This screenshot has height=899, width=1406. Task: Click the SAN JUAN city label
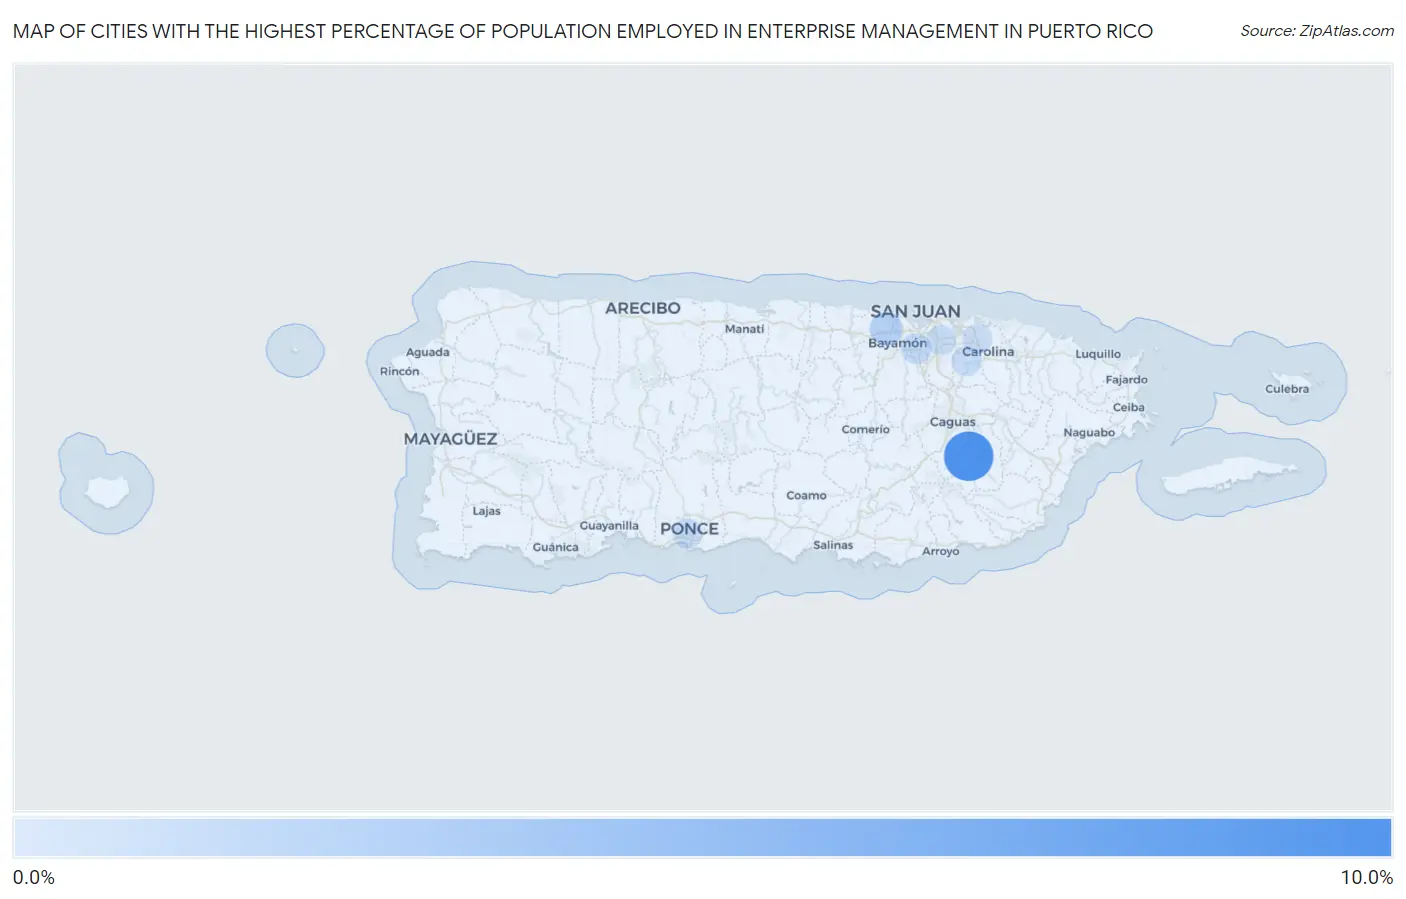coord(915,311)
